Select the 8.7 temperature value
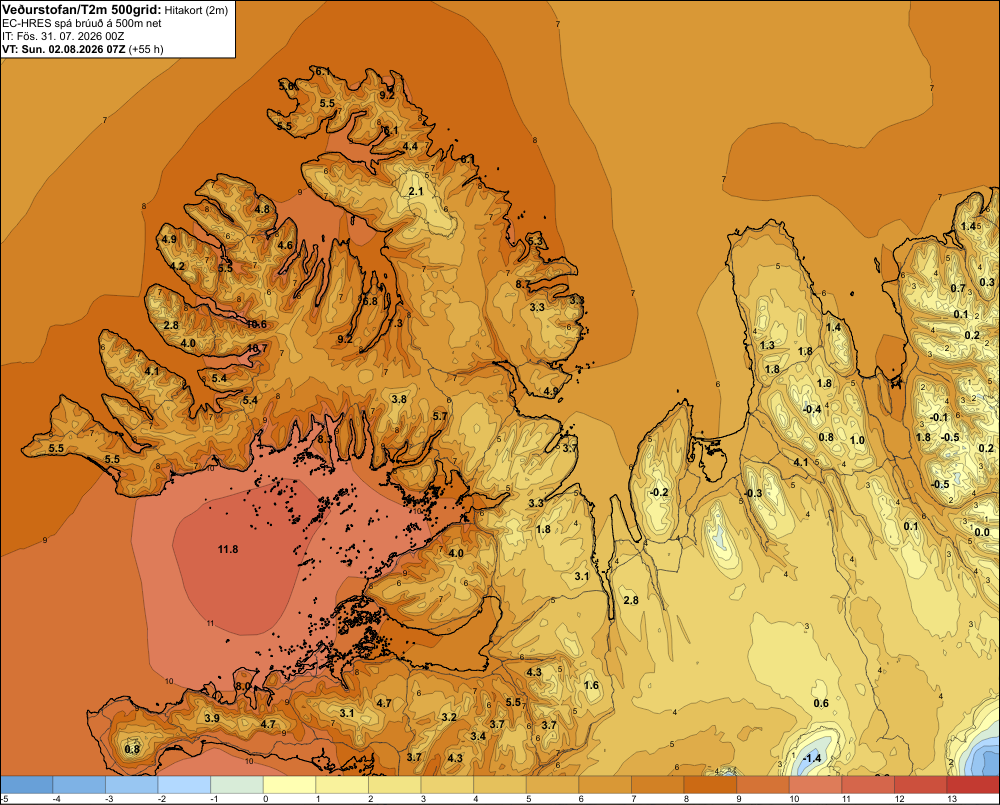 coord(523,284)
